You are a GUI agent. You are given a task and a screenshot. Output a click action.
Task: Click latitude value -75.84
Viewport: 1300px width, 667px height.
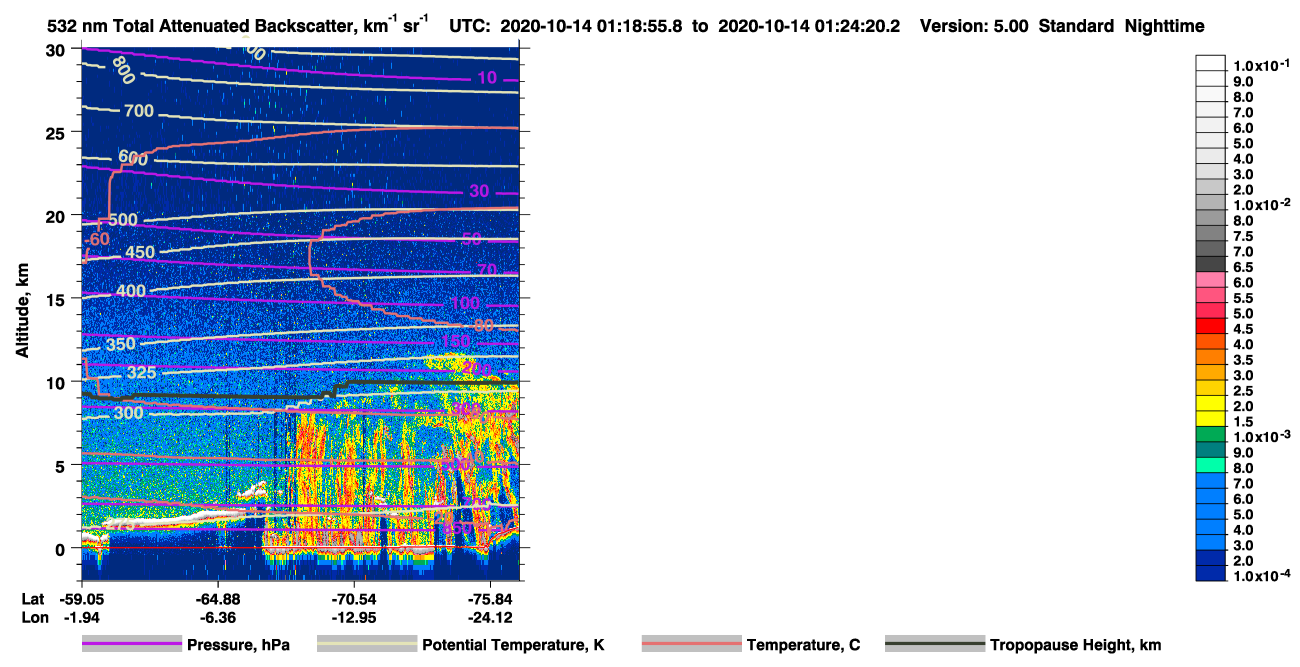[491, 598]
